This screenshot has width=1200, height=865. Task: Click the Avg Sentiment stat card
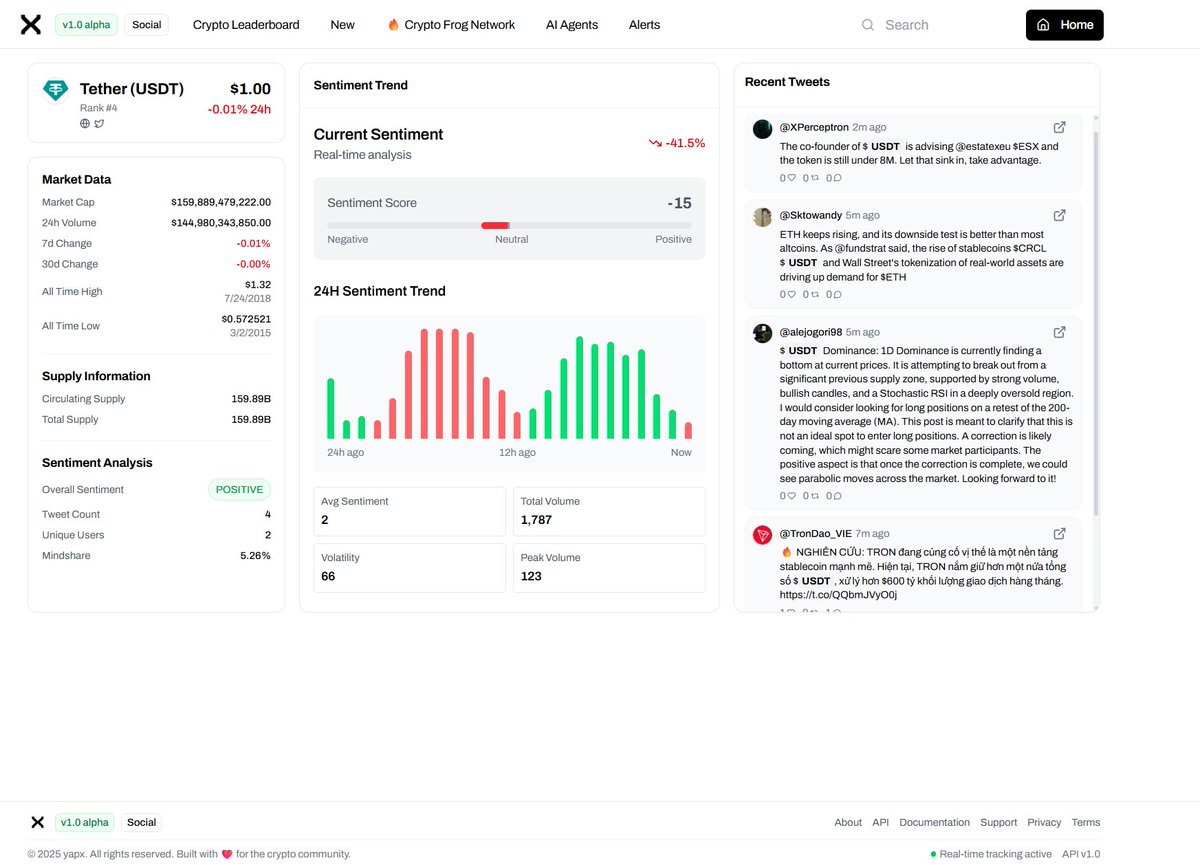[x=410, y=511]
